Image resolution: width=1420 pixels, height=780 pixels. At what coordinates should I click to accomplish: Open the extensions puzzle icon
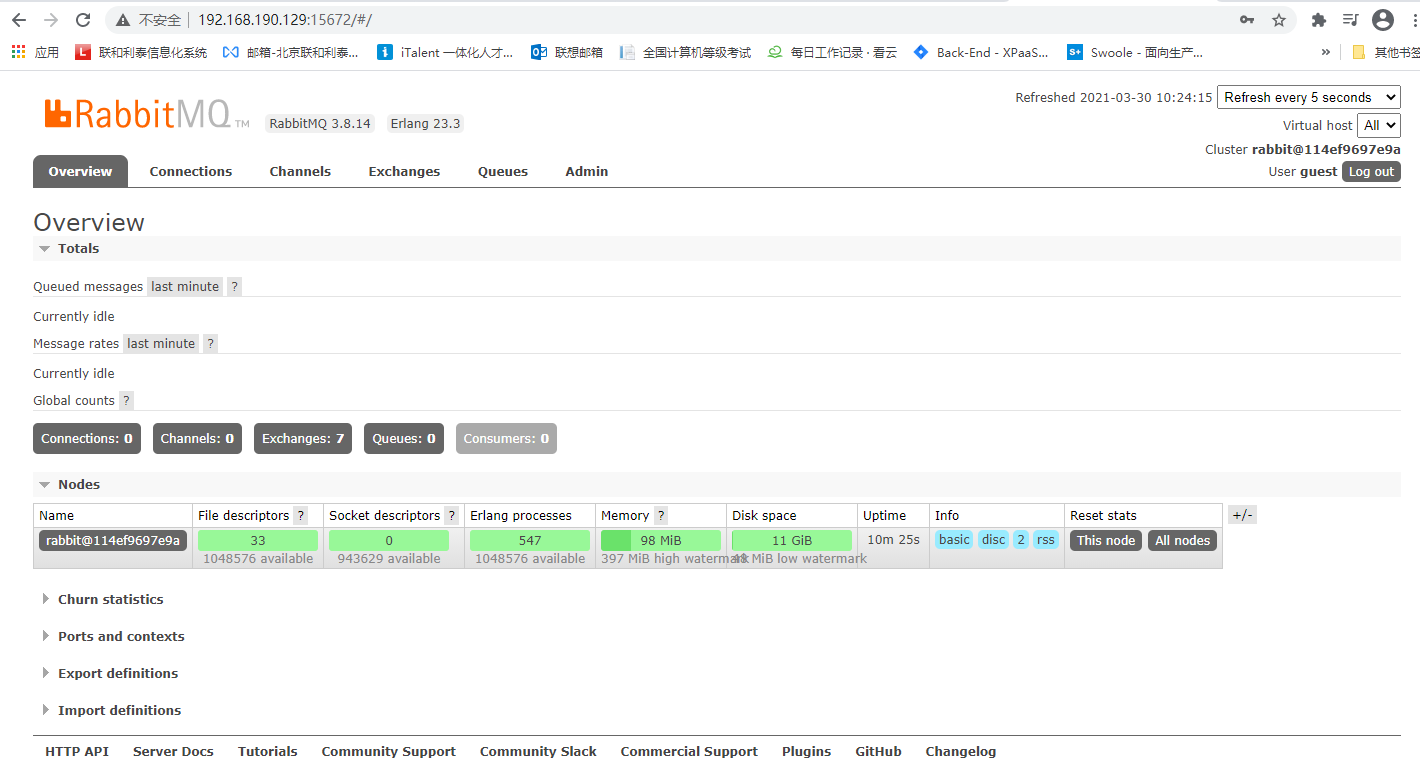coord(1319,20)
